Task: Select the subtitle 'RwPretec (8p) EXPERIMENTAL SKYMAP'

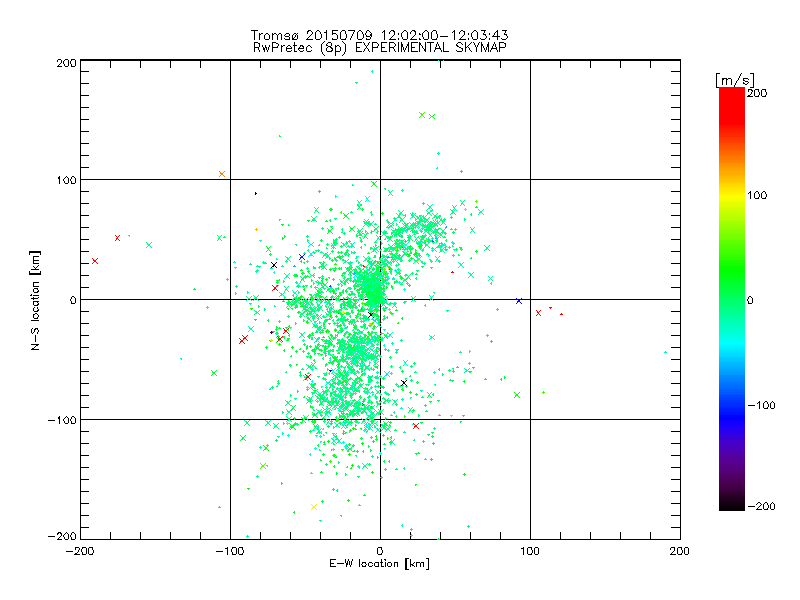Action: pyautogui.click(x=380, y=48)
